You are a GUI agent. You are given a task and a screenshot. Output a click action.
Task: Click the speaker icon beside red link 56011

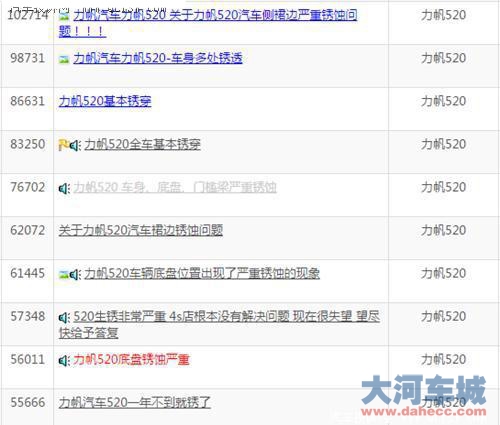click(64, 360)
